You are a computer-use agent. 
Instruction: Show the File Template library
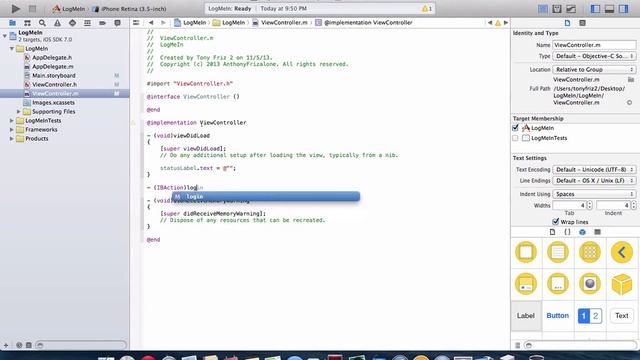[552, 232]
